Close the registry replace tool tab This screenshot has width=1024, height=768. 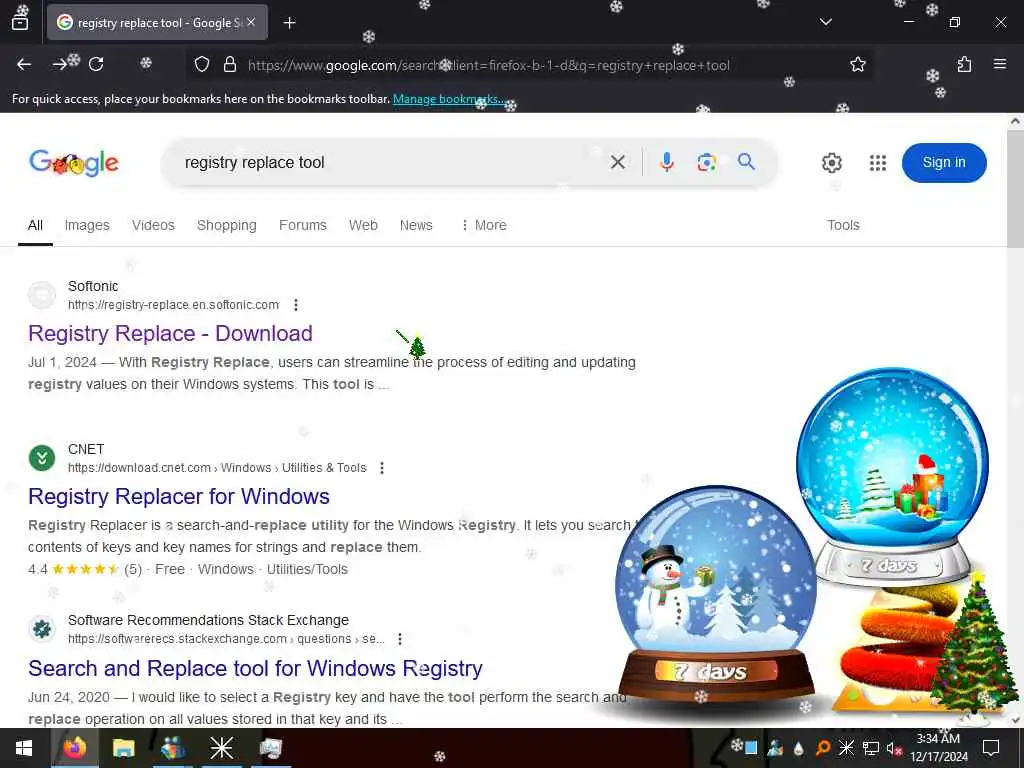[251, 22]
